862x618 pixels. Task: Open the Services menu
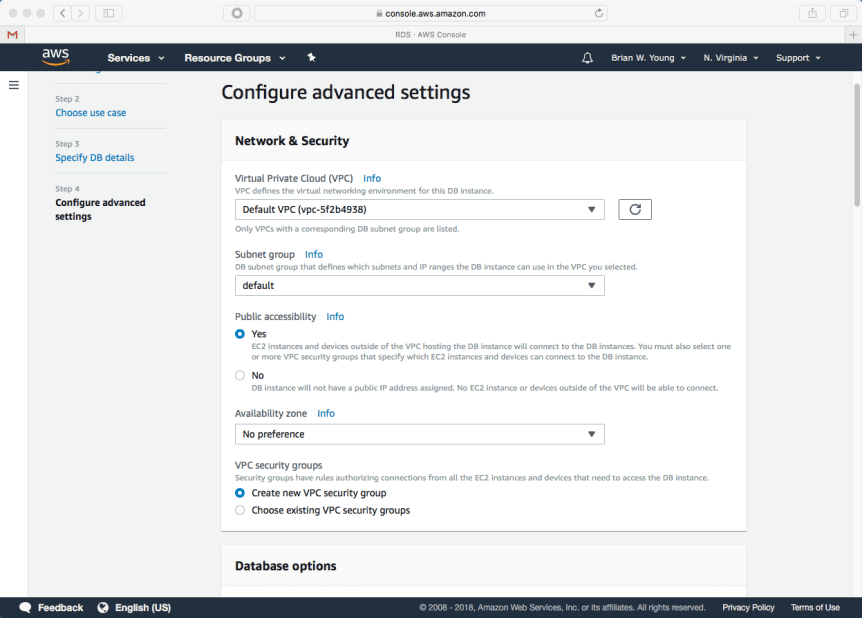[135, 58]
